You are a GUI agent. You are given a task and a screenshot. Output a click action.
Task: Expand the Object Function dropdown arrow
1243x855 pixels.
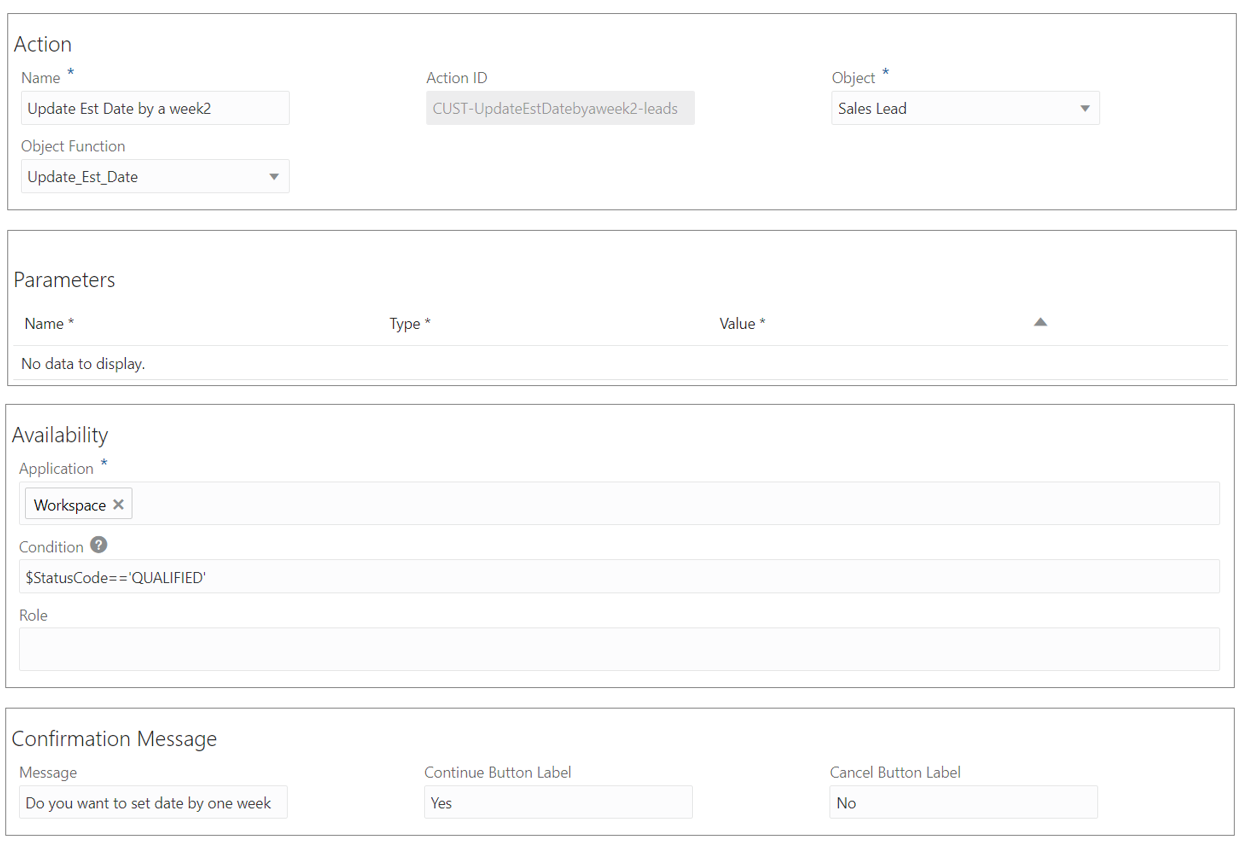274,177
